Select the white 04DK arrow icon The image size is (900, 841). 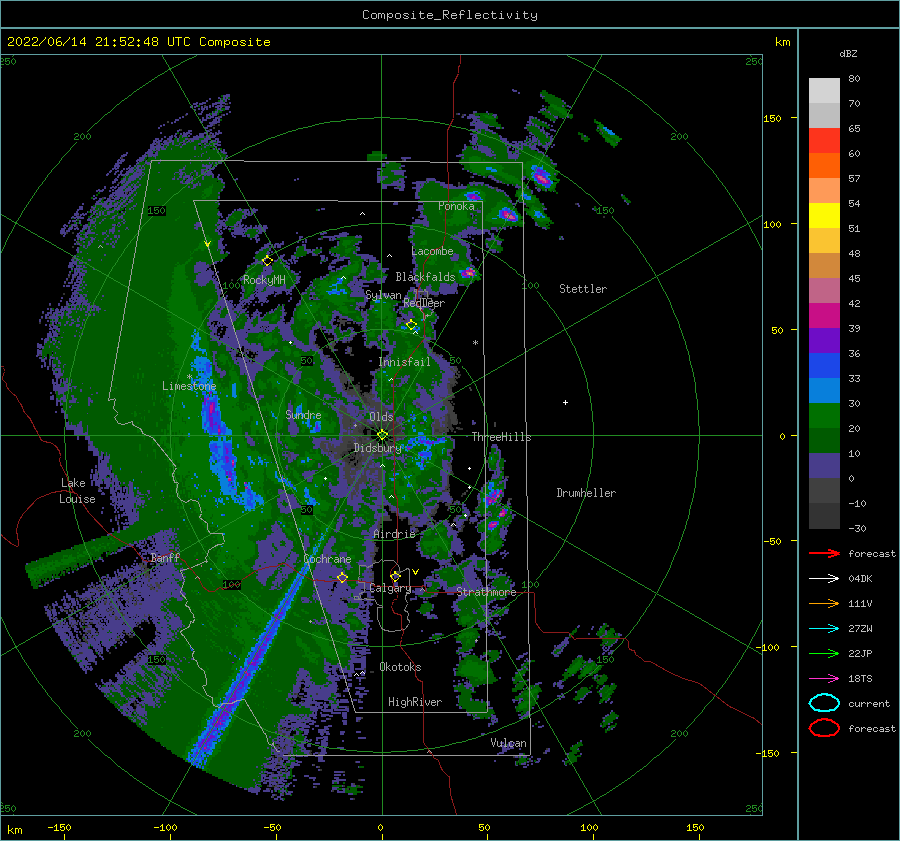tap(824, 578)
